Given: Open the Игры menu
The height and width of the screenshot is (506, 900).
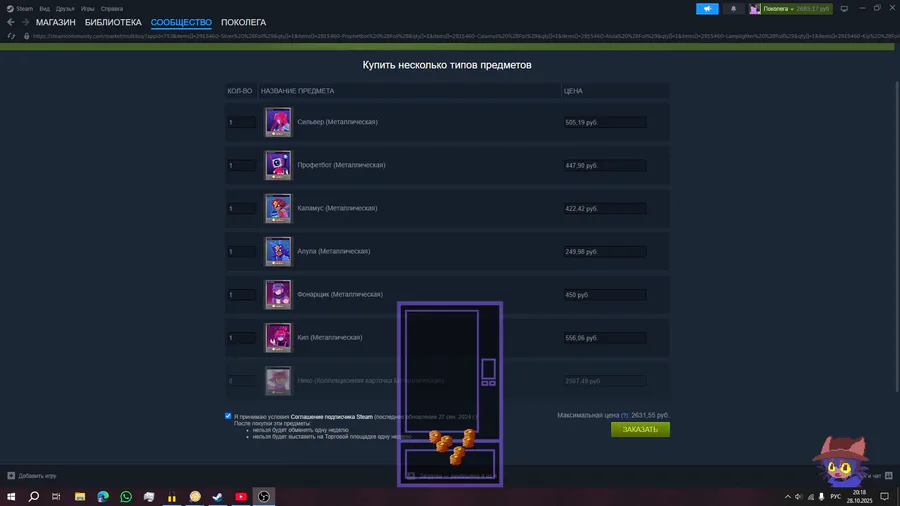Looking at the screenshot, I should pyautogui.click(x=87, y=9).
